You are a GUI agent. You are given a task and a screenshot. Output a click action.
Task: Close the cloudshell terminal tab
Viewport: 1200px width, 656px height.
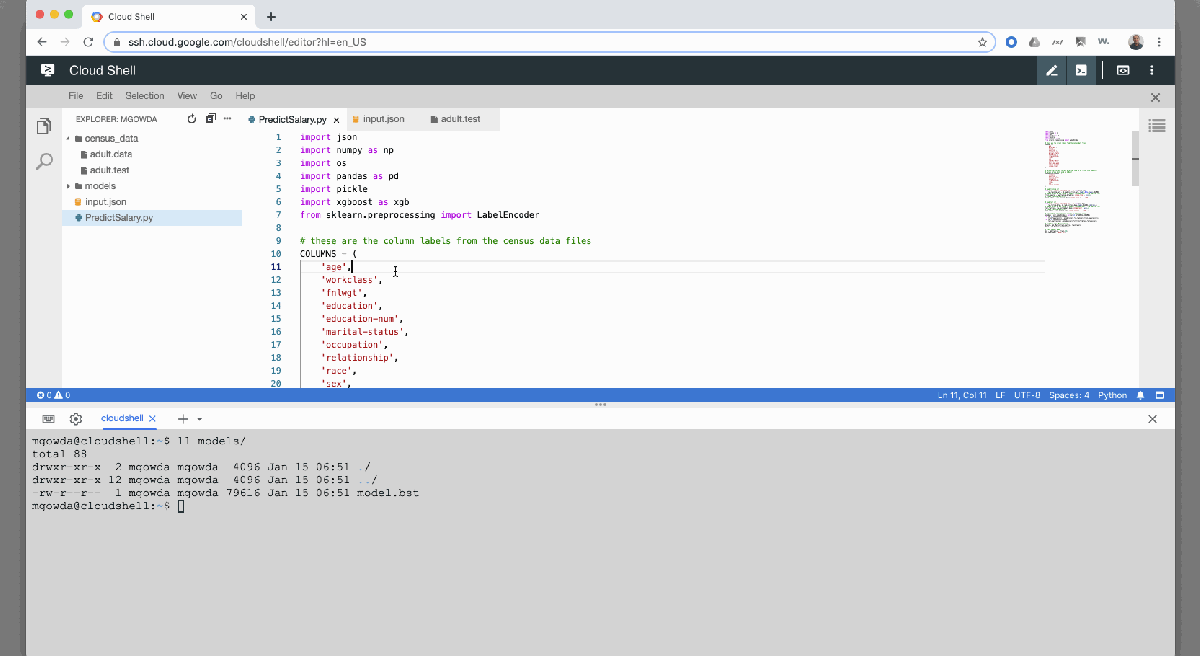pos(152,419)
